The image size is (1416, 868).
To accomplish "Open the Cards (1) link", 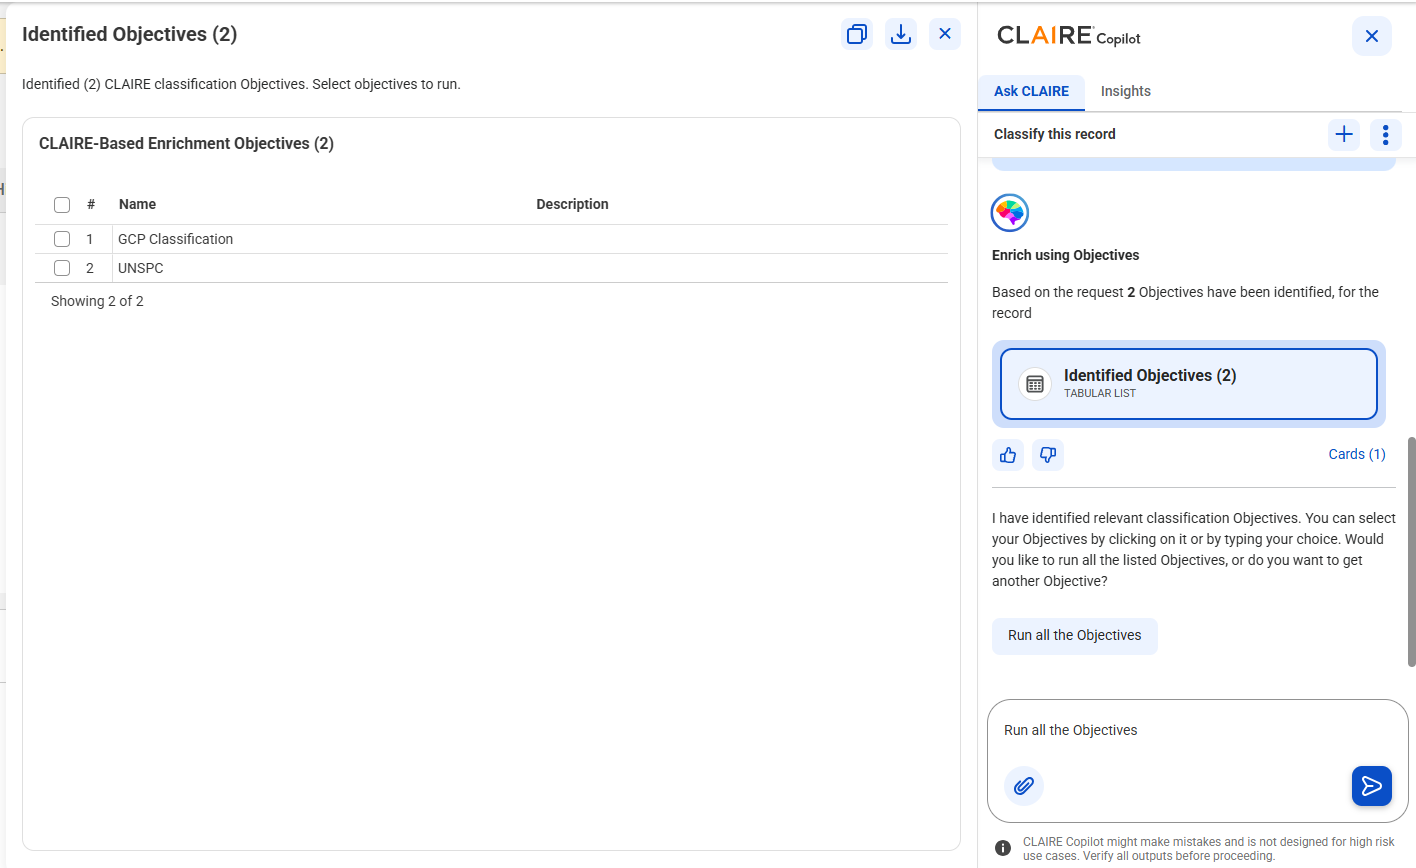I will 1357,454.
